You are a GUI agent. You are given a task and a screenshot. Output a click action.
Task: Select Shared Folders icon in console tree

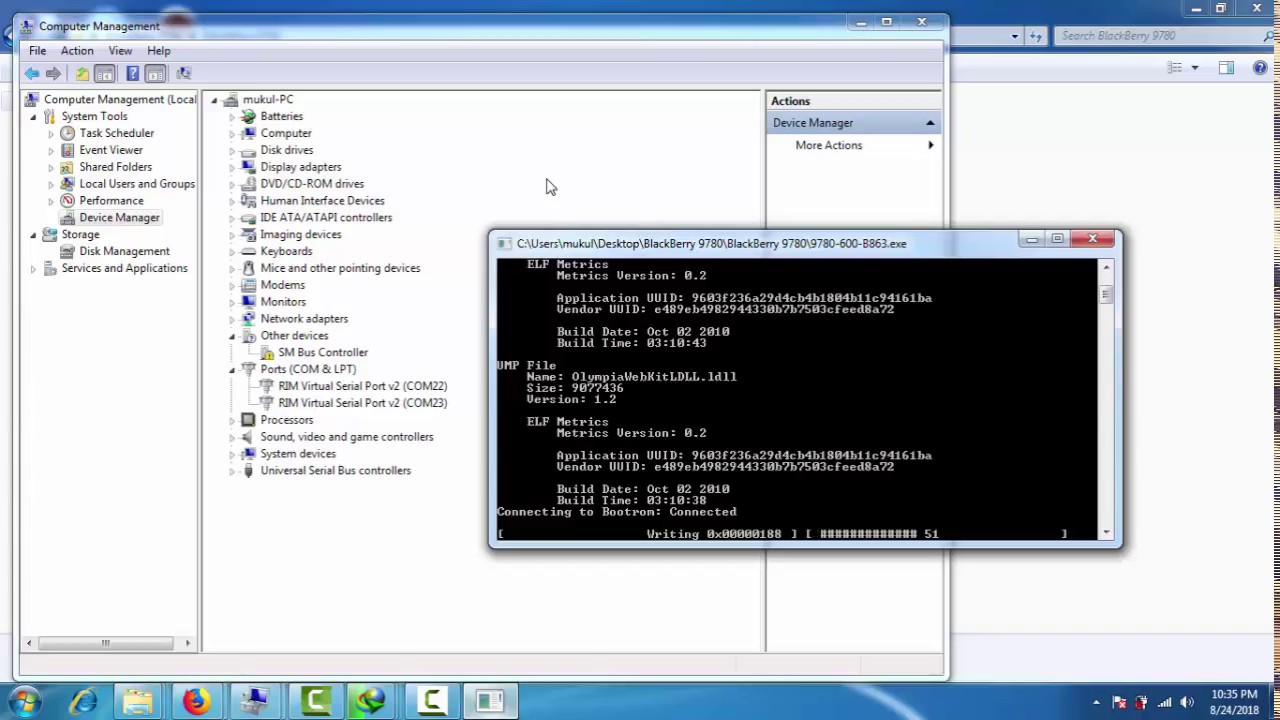point(67,167)
